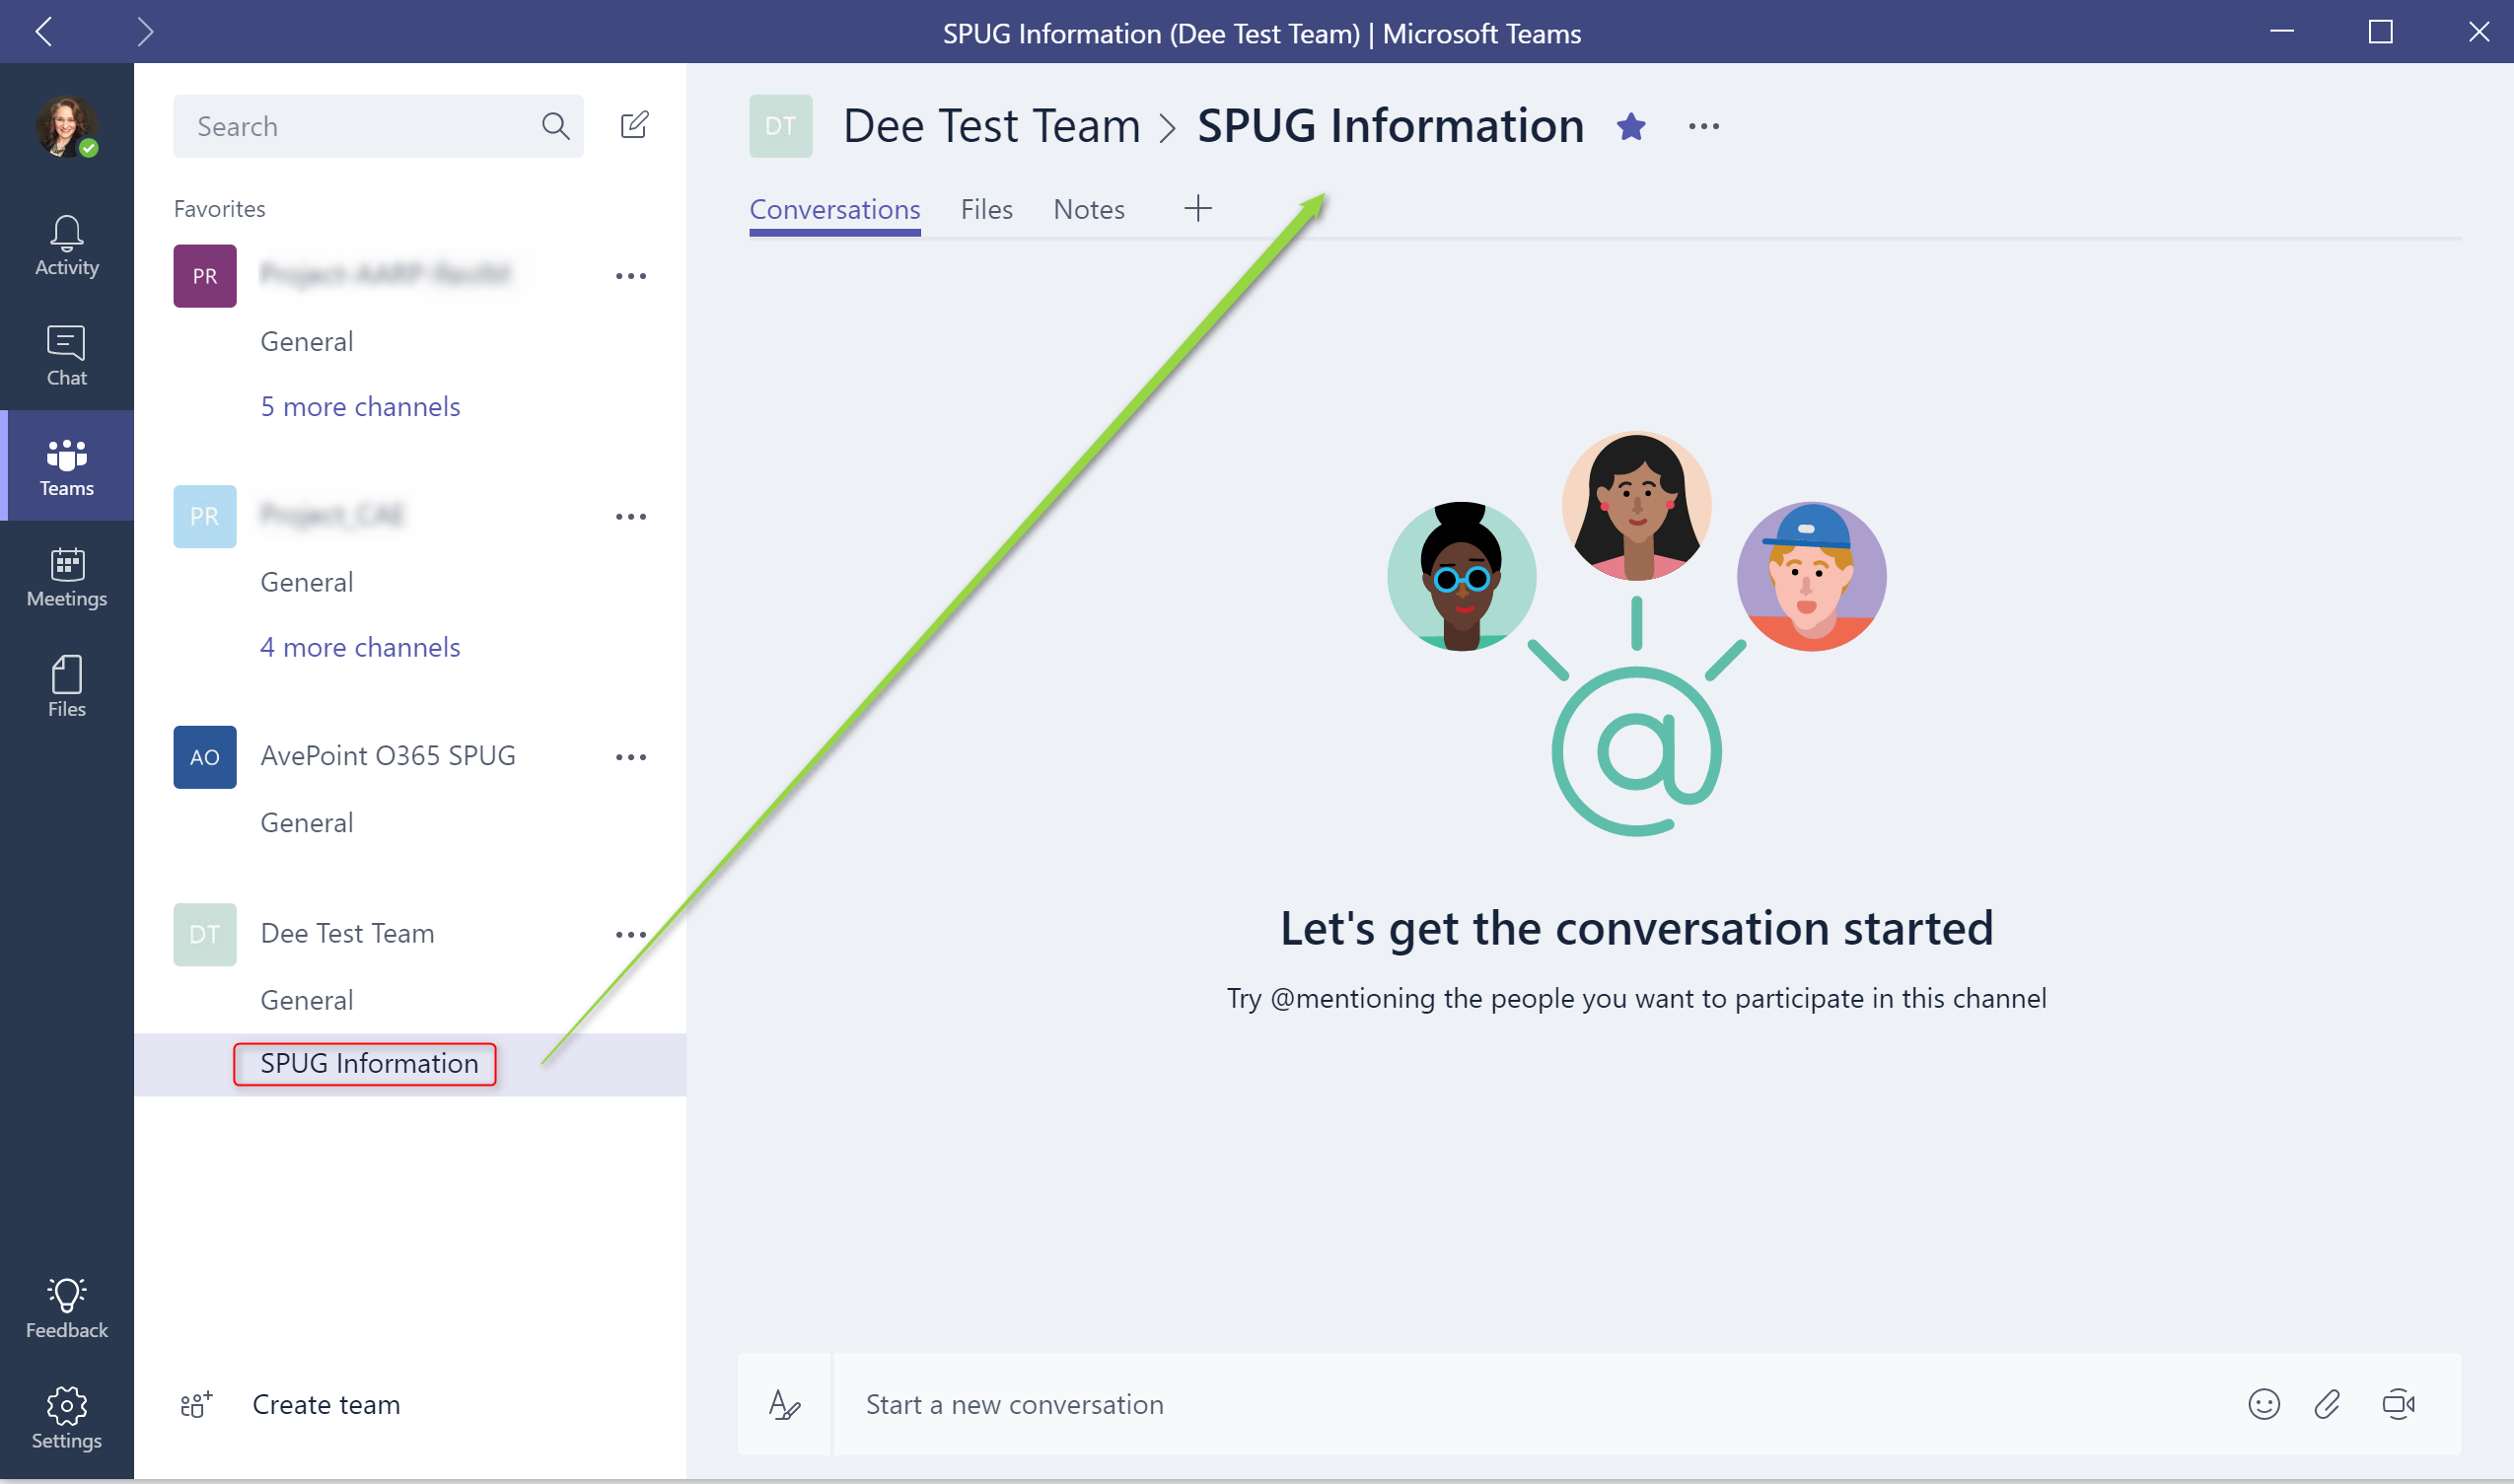Image resolution: width=2514 pixels, height=1484 pixels.
Task: Open the Chat section
Action: tap(66, 356)
